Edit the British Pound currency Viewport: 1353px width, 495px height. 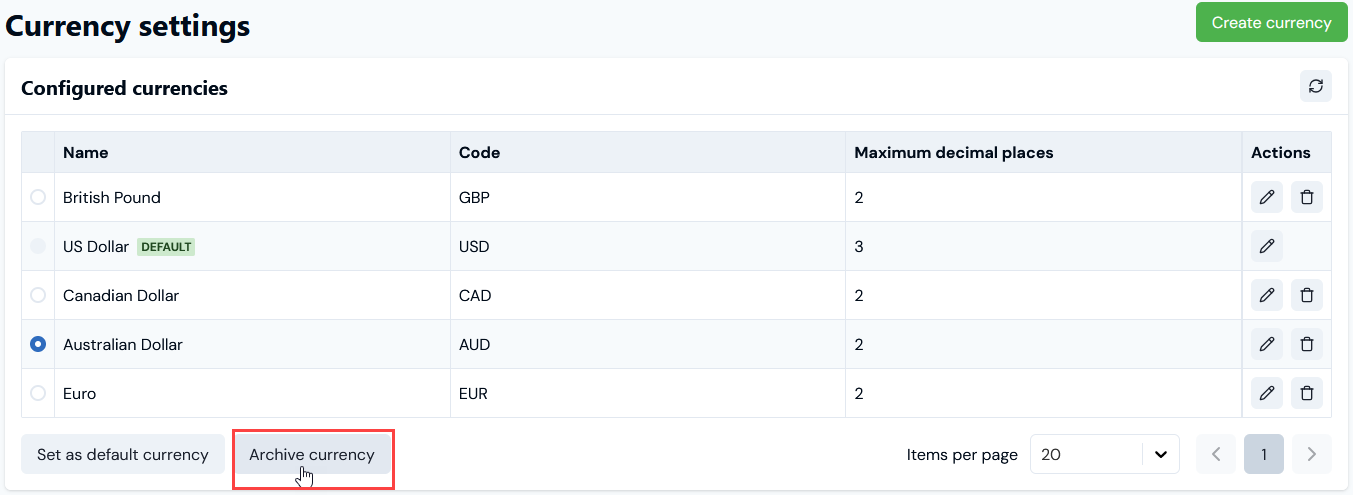(1267, 198)
